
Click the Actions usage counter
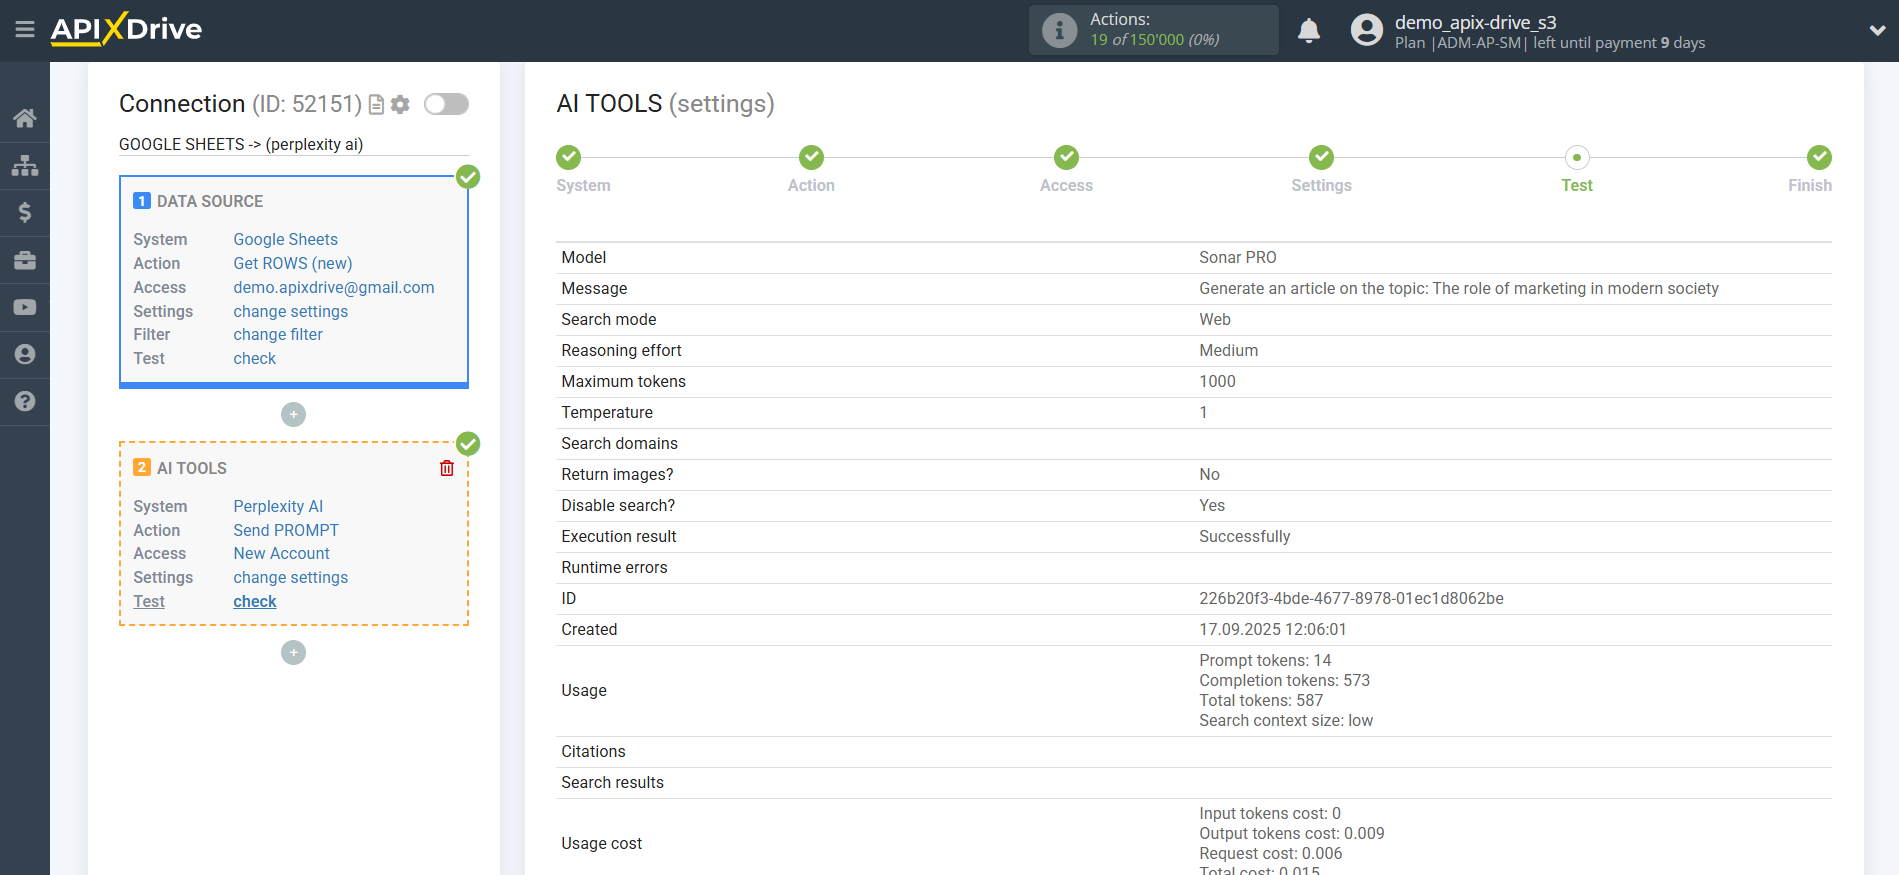(x=1154, y=40)
